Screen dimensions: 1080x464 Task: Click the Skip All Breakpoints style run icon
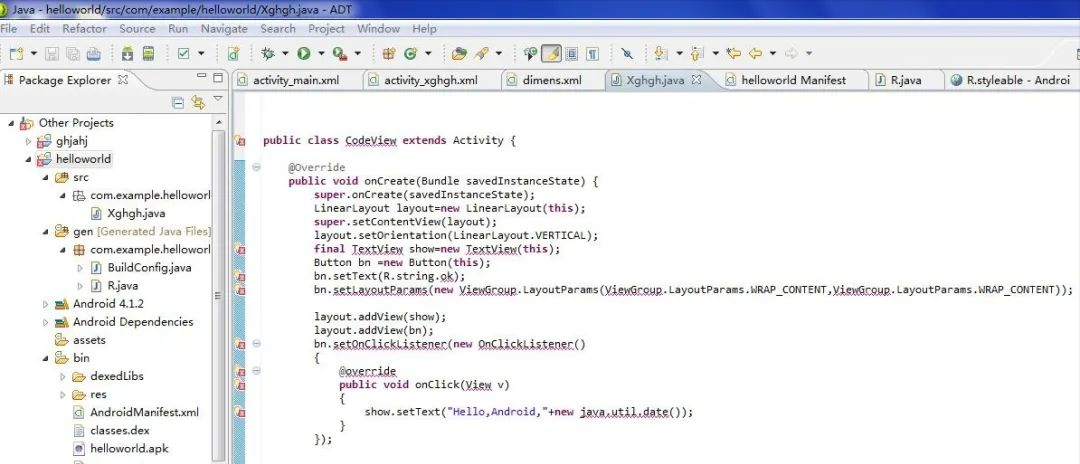(x=530, y=53)
